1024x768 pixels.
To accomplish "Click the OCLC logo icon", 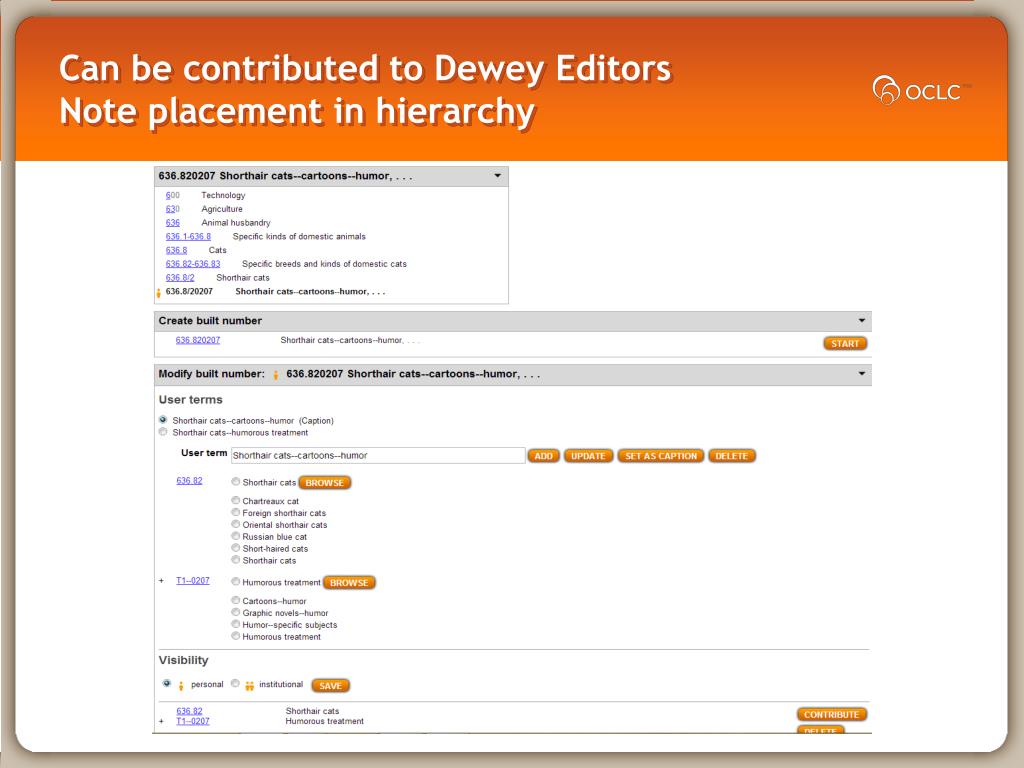I will pyautogui.click(x=886, y=89).
